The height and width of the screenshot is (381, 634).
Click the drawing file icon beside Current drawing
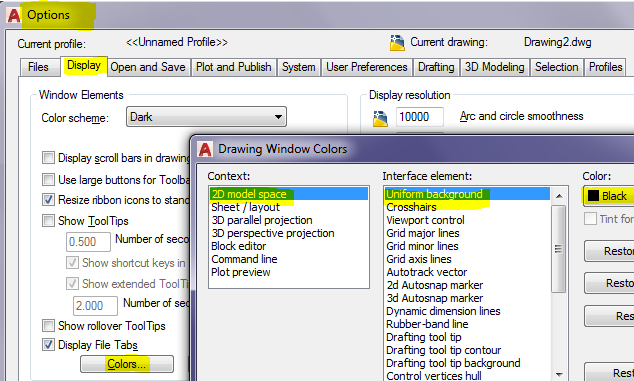397,42
